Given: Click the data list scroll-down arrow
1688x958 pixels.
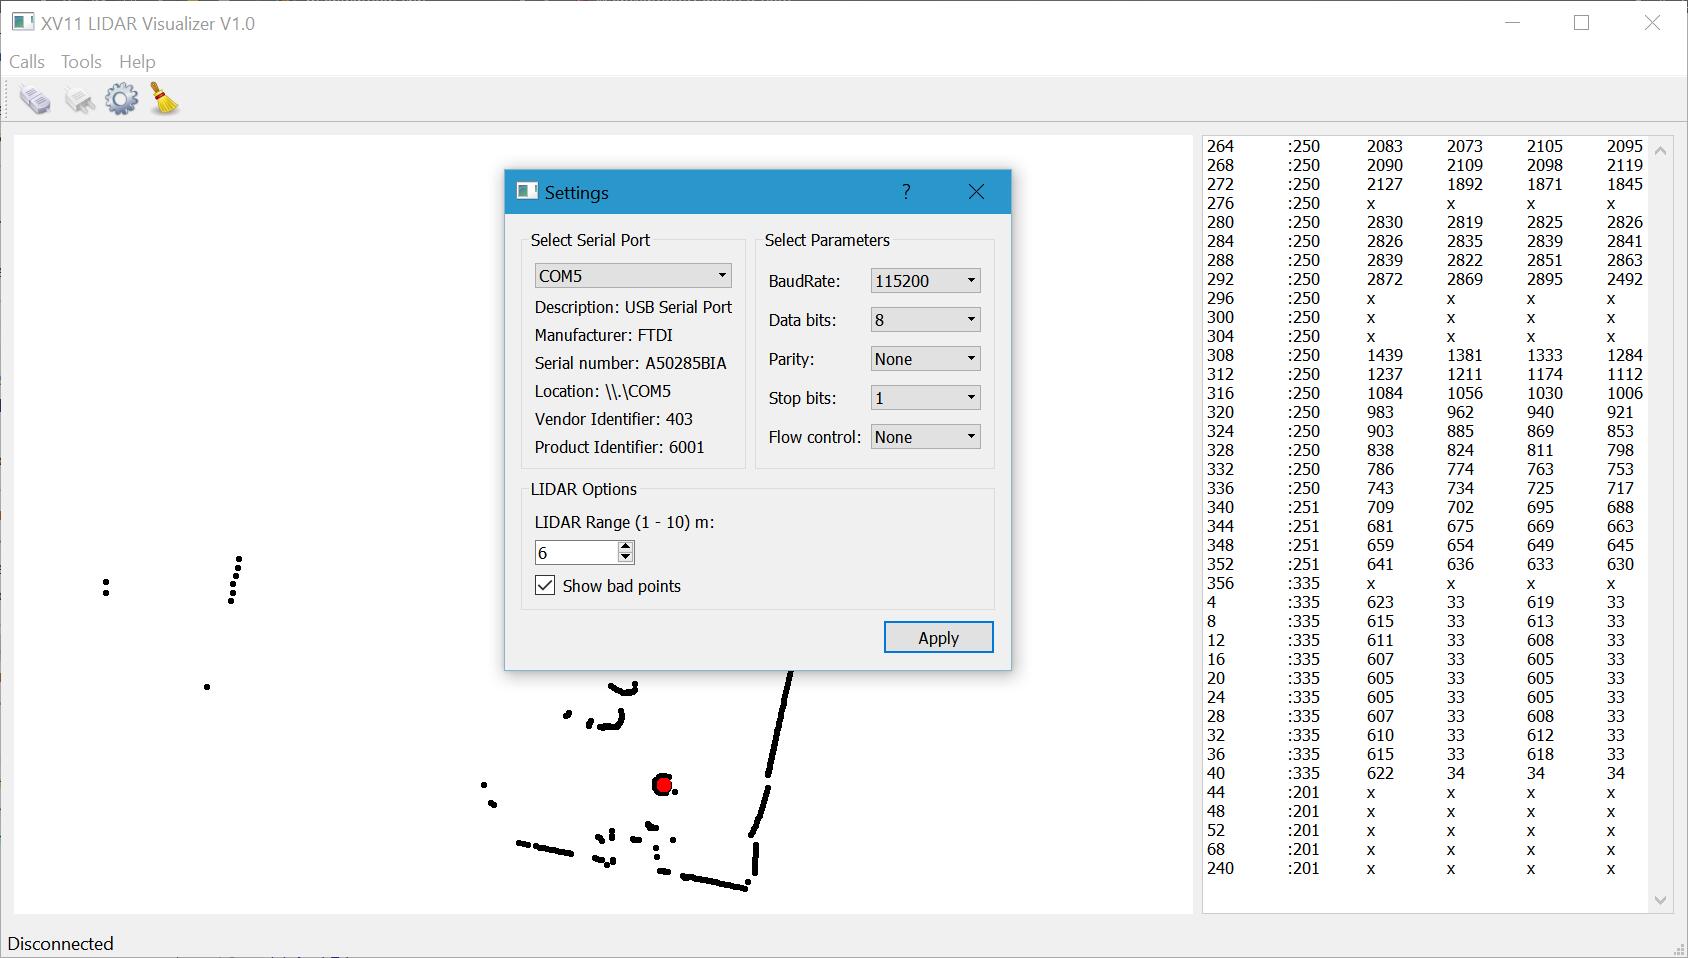Looking at the screenshot, I should [1660, 900].
